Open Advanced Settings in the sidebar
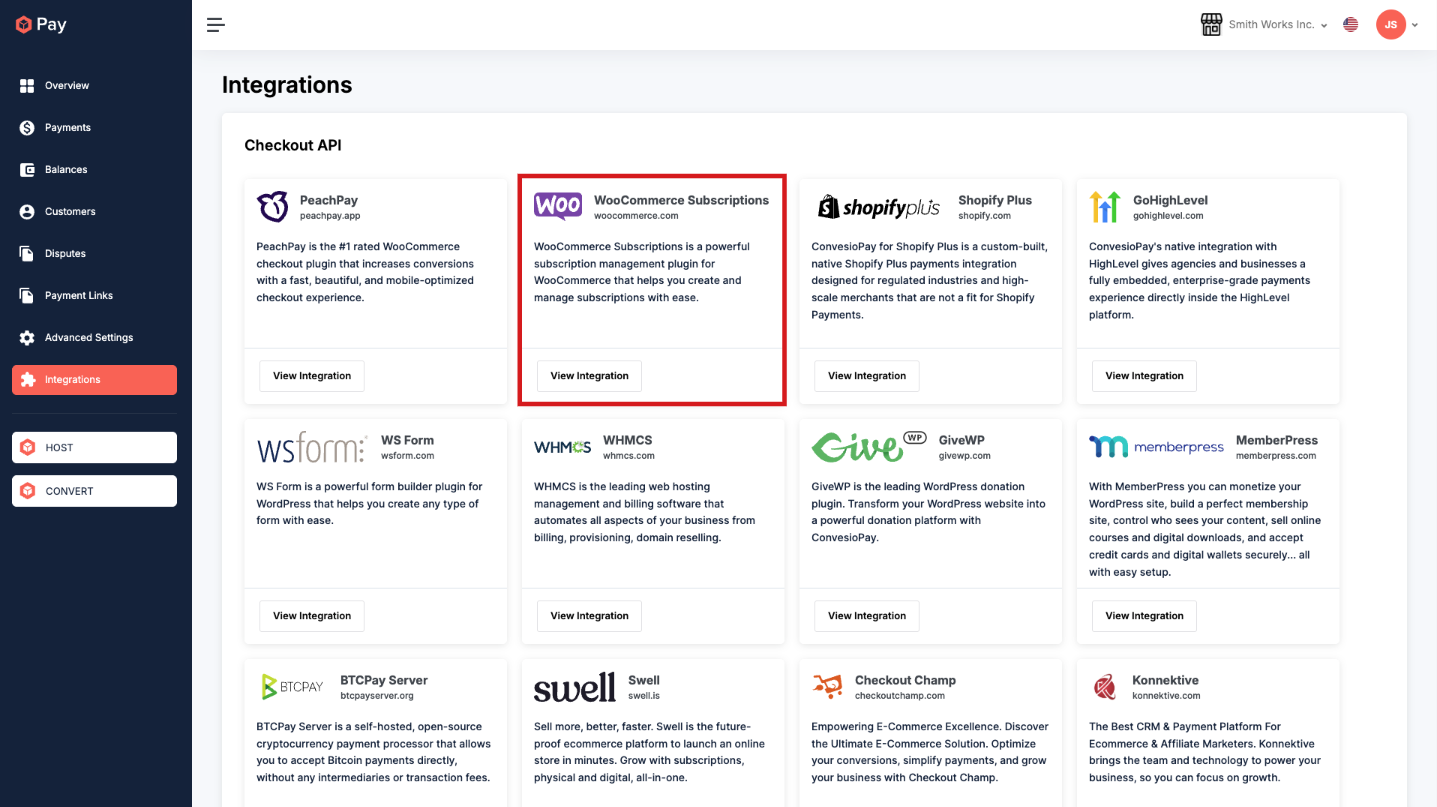Screen dimensions: 1437x807 (94, 338)
